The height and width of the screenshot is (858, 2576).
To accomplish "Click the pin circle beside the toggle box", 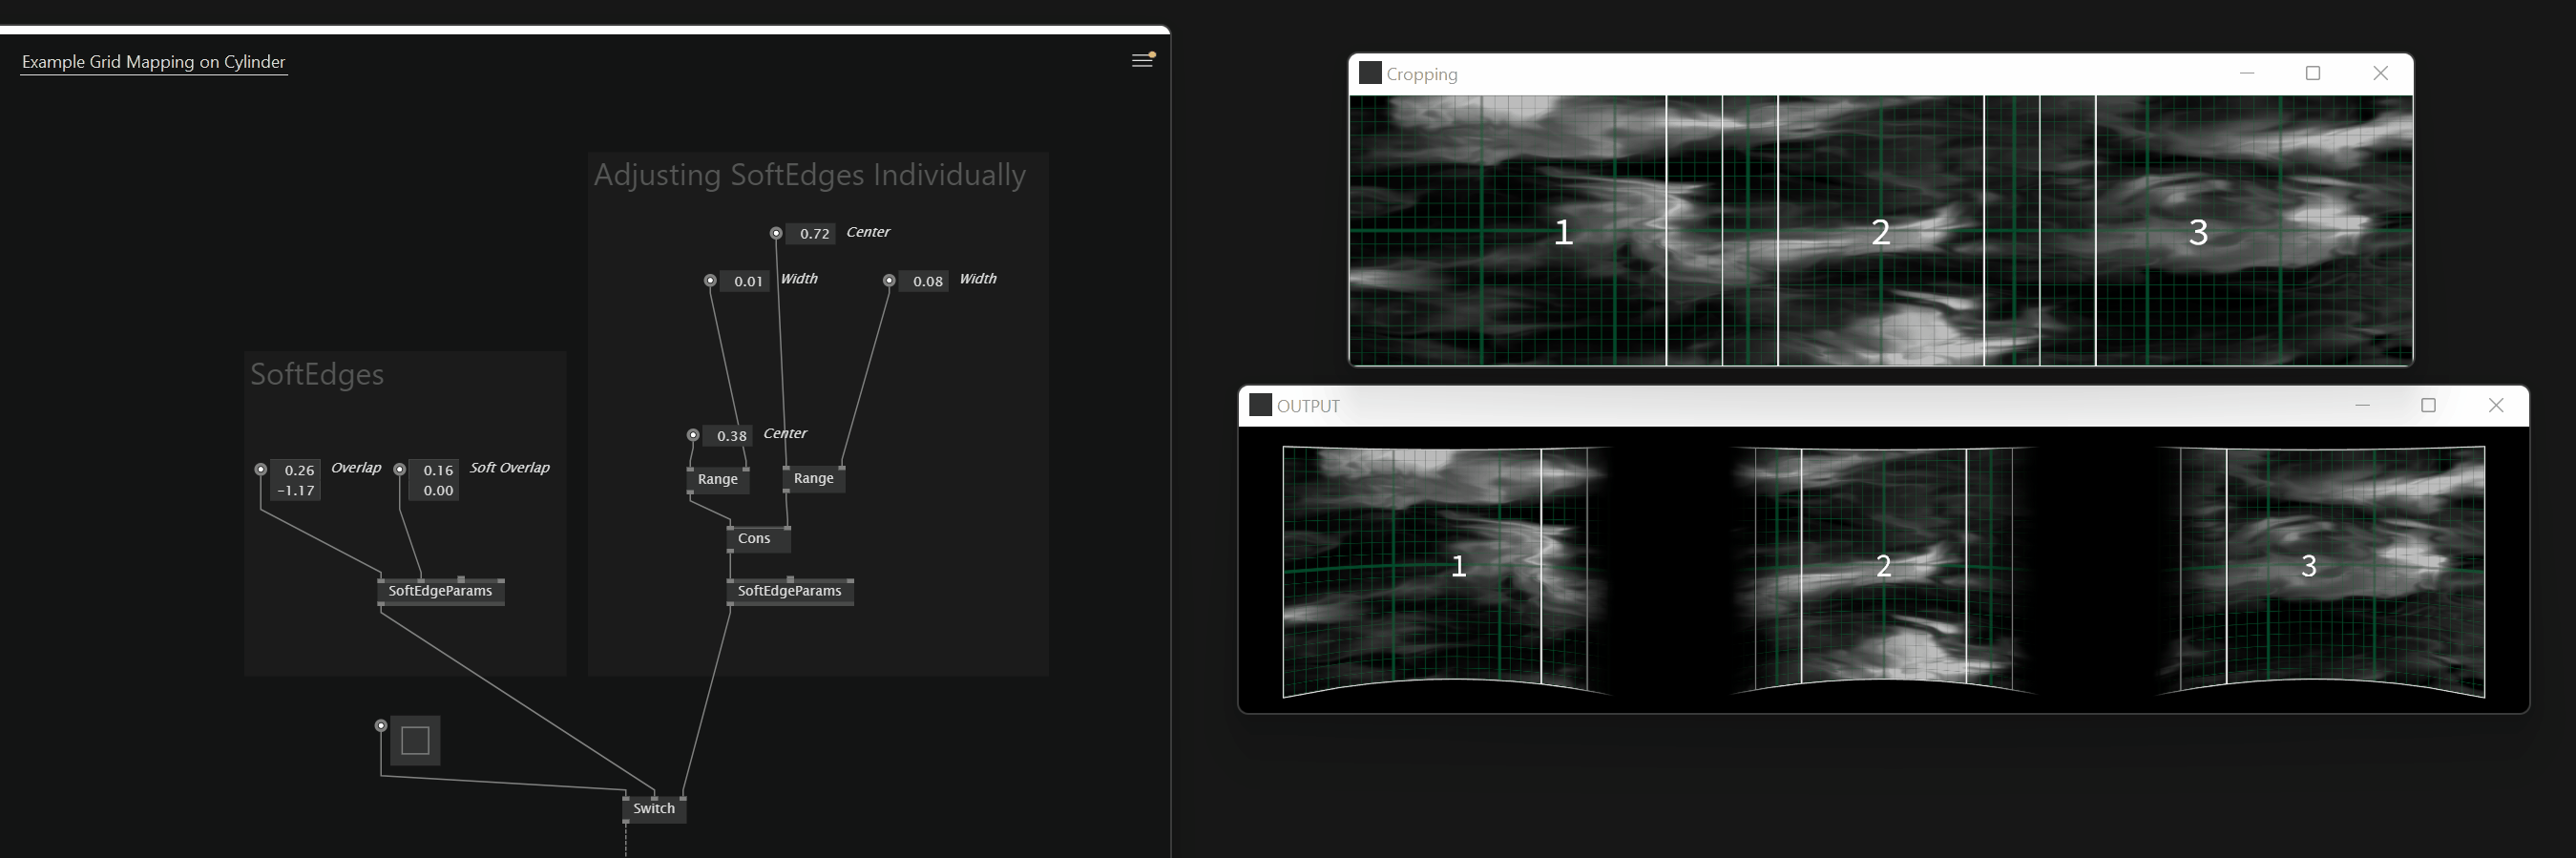I will [381, 725].
